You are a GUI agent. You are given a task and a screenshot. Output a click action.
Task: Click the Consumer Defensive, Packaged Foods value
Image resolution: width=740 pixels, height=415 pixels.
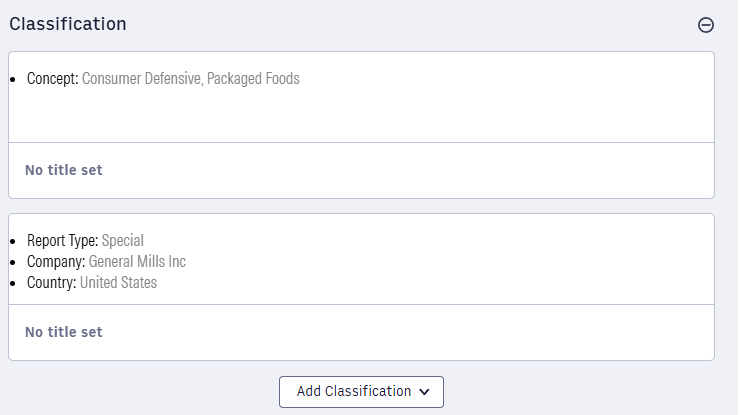coord(191,78)
